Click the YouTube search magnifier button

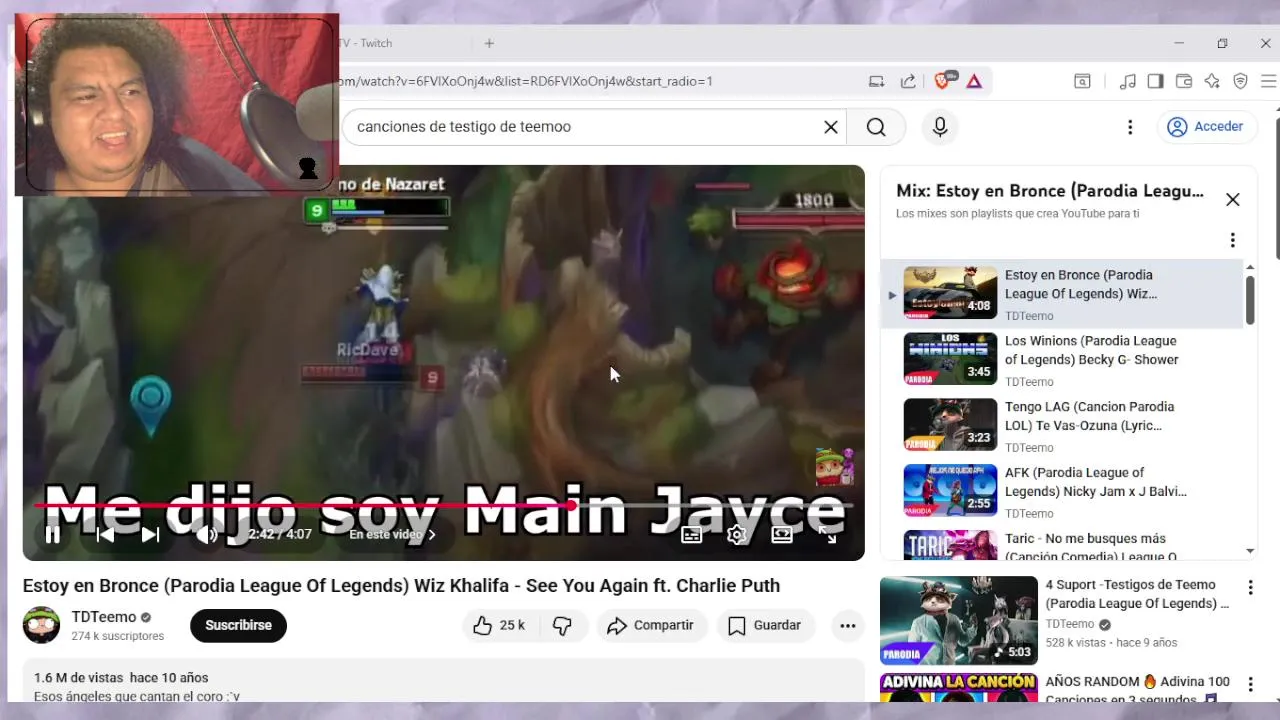tap(876, 127)
